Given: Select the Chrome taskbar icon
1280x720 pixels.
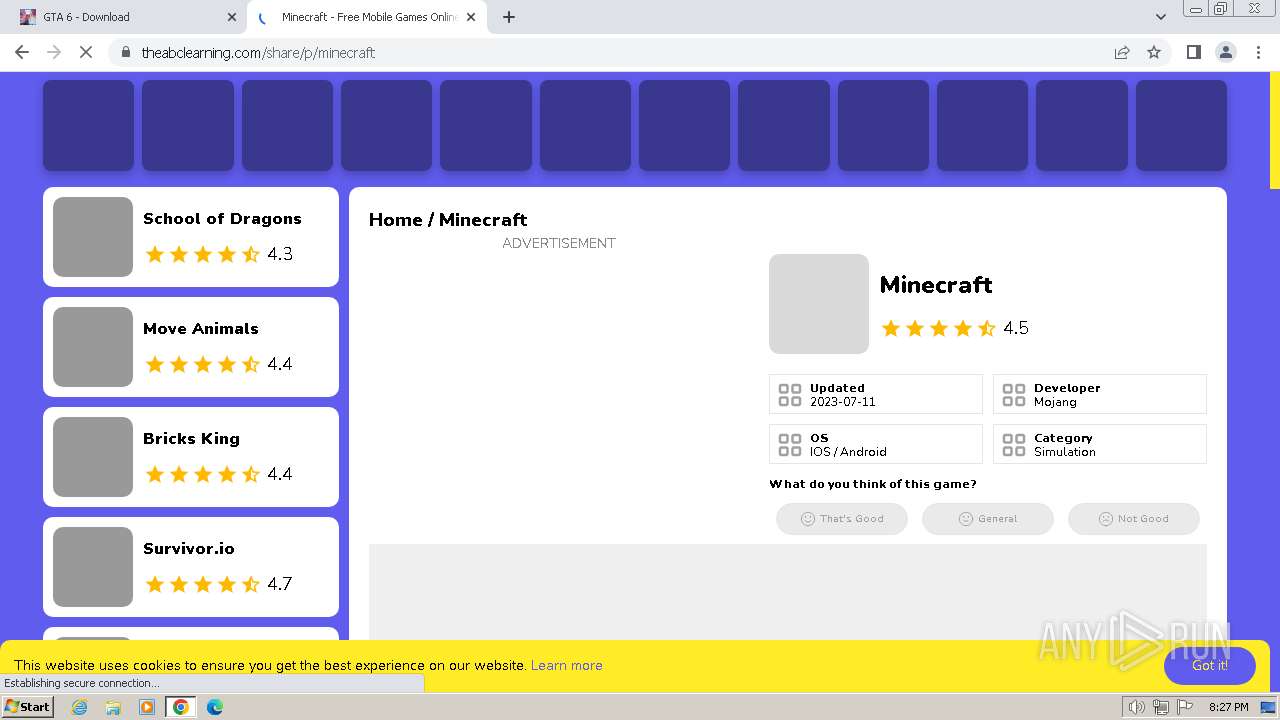Looking at the screenshot, I should click(x=180, y=707).
